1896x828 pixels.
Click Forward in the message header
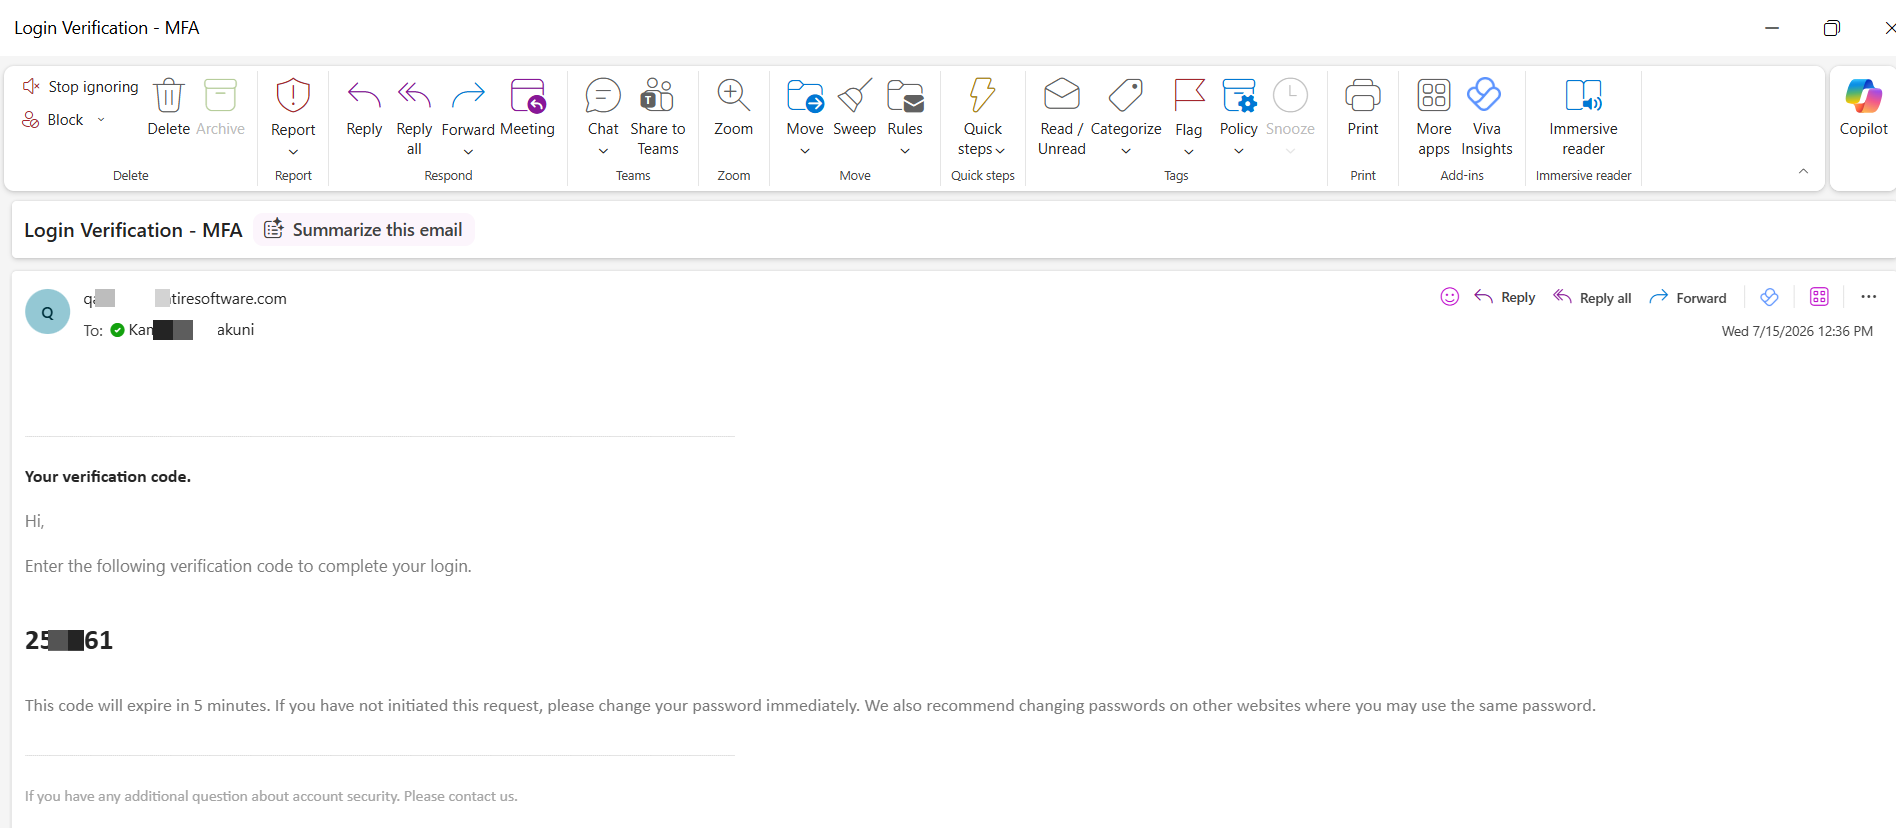click(x=1688, y=297)
